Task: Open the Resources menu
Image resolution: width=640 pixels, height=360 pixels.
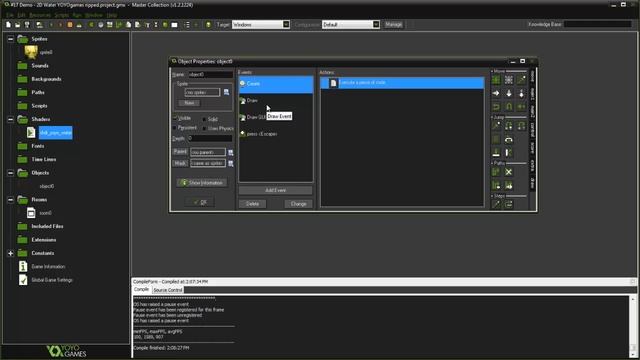Action: pyautogui.click(x=40, y=15)
